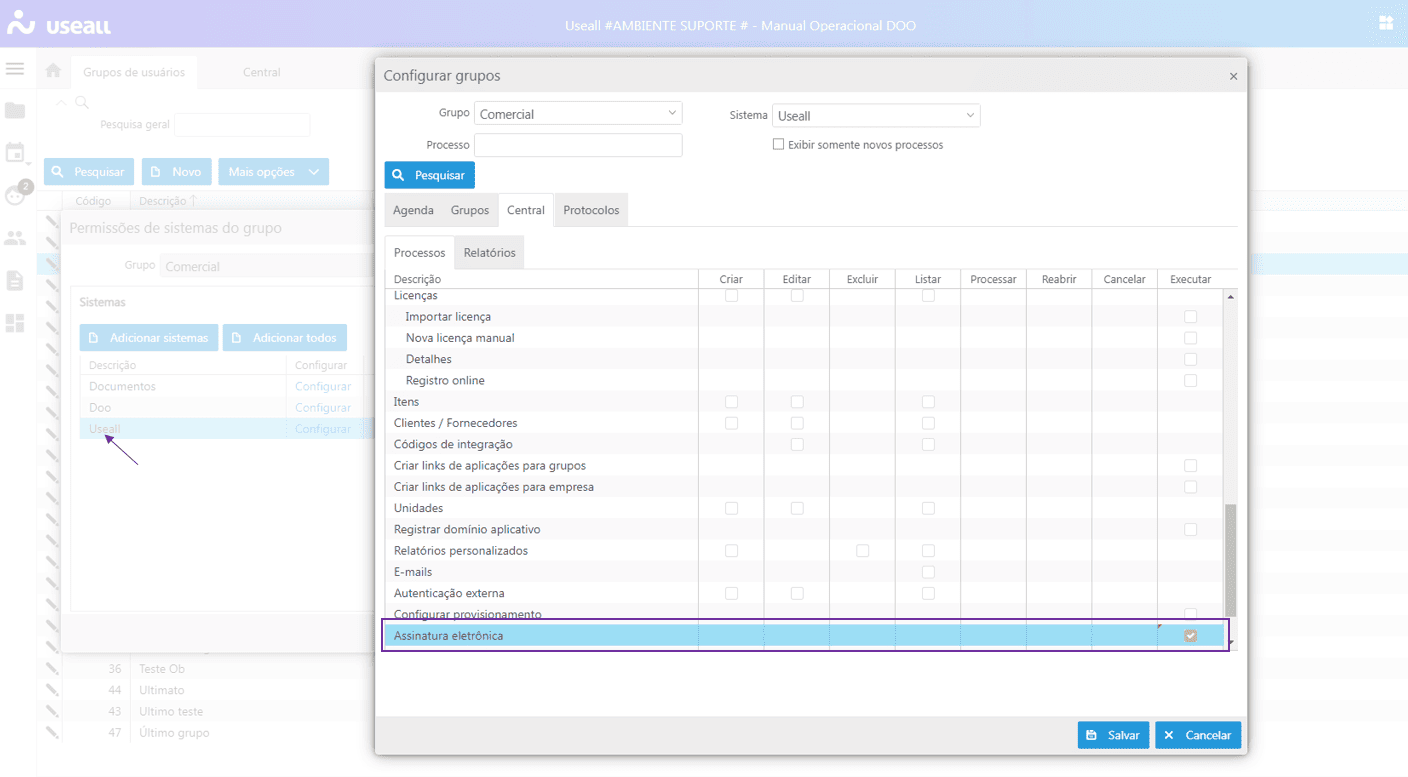Open the folder icon in sidebar
1408x777 pixels.
pyautogui.click(x=15, y=110)
